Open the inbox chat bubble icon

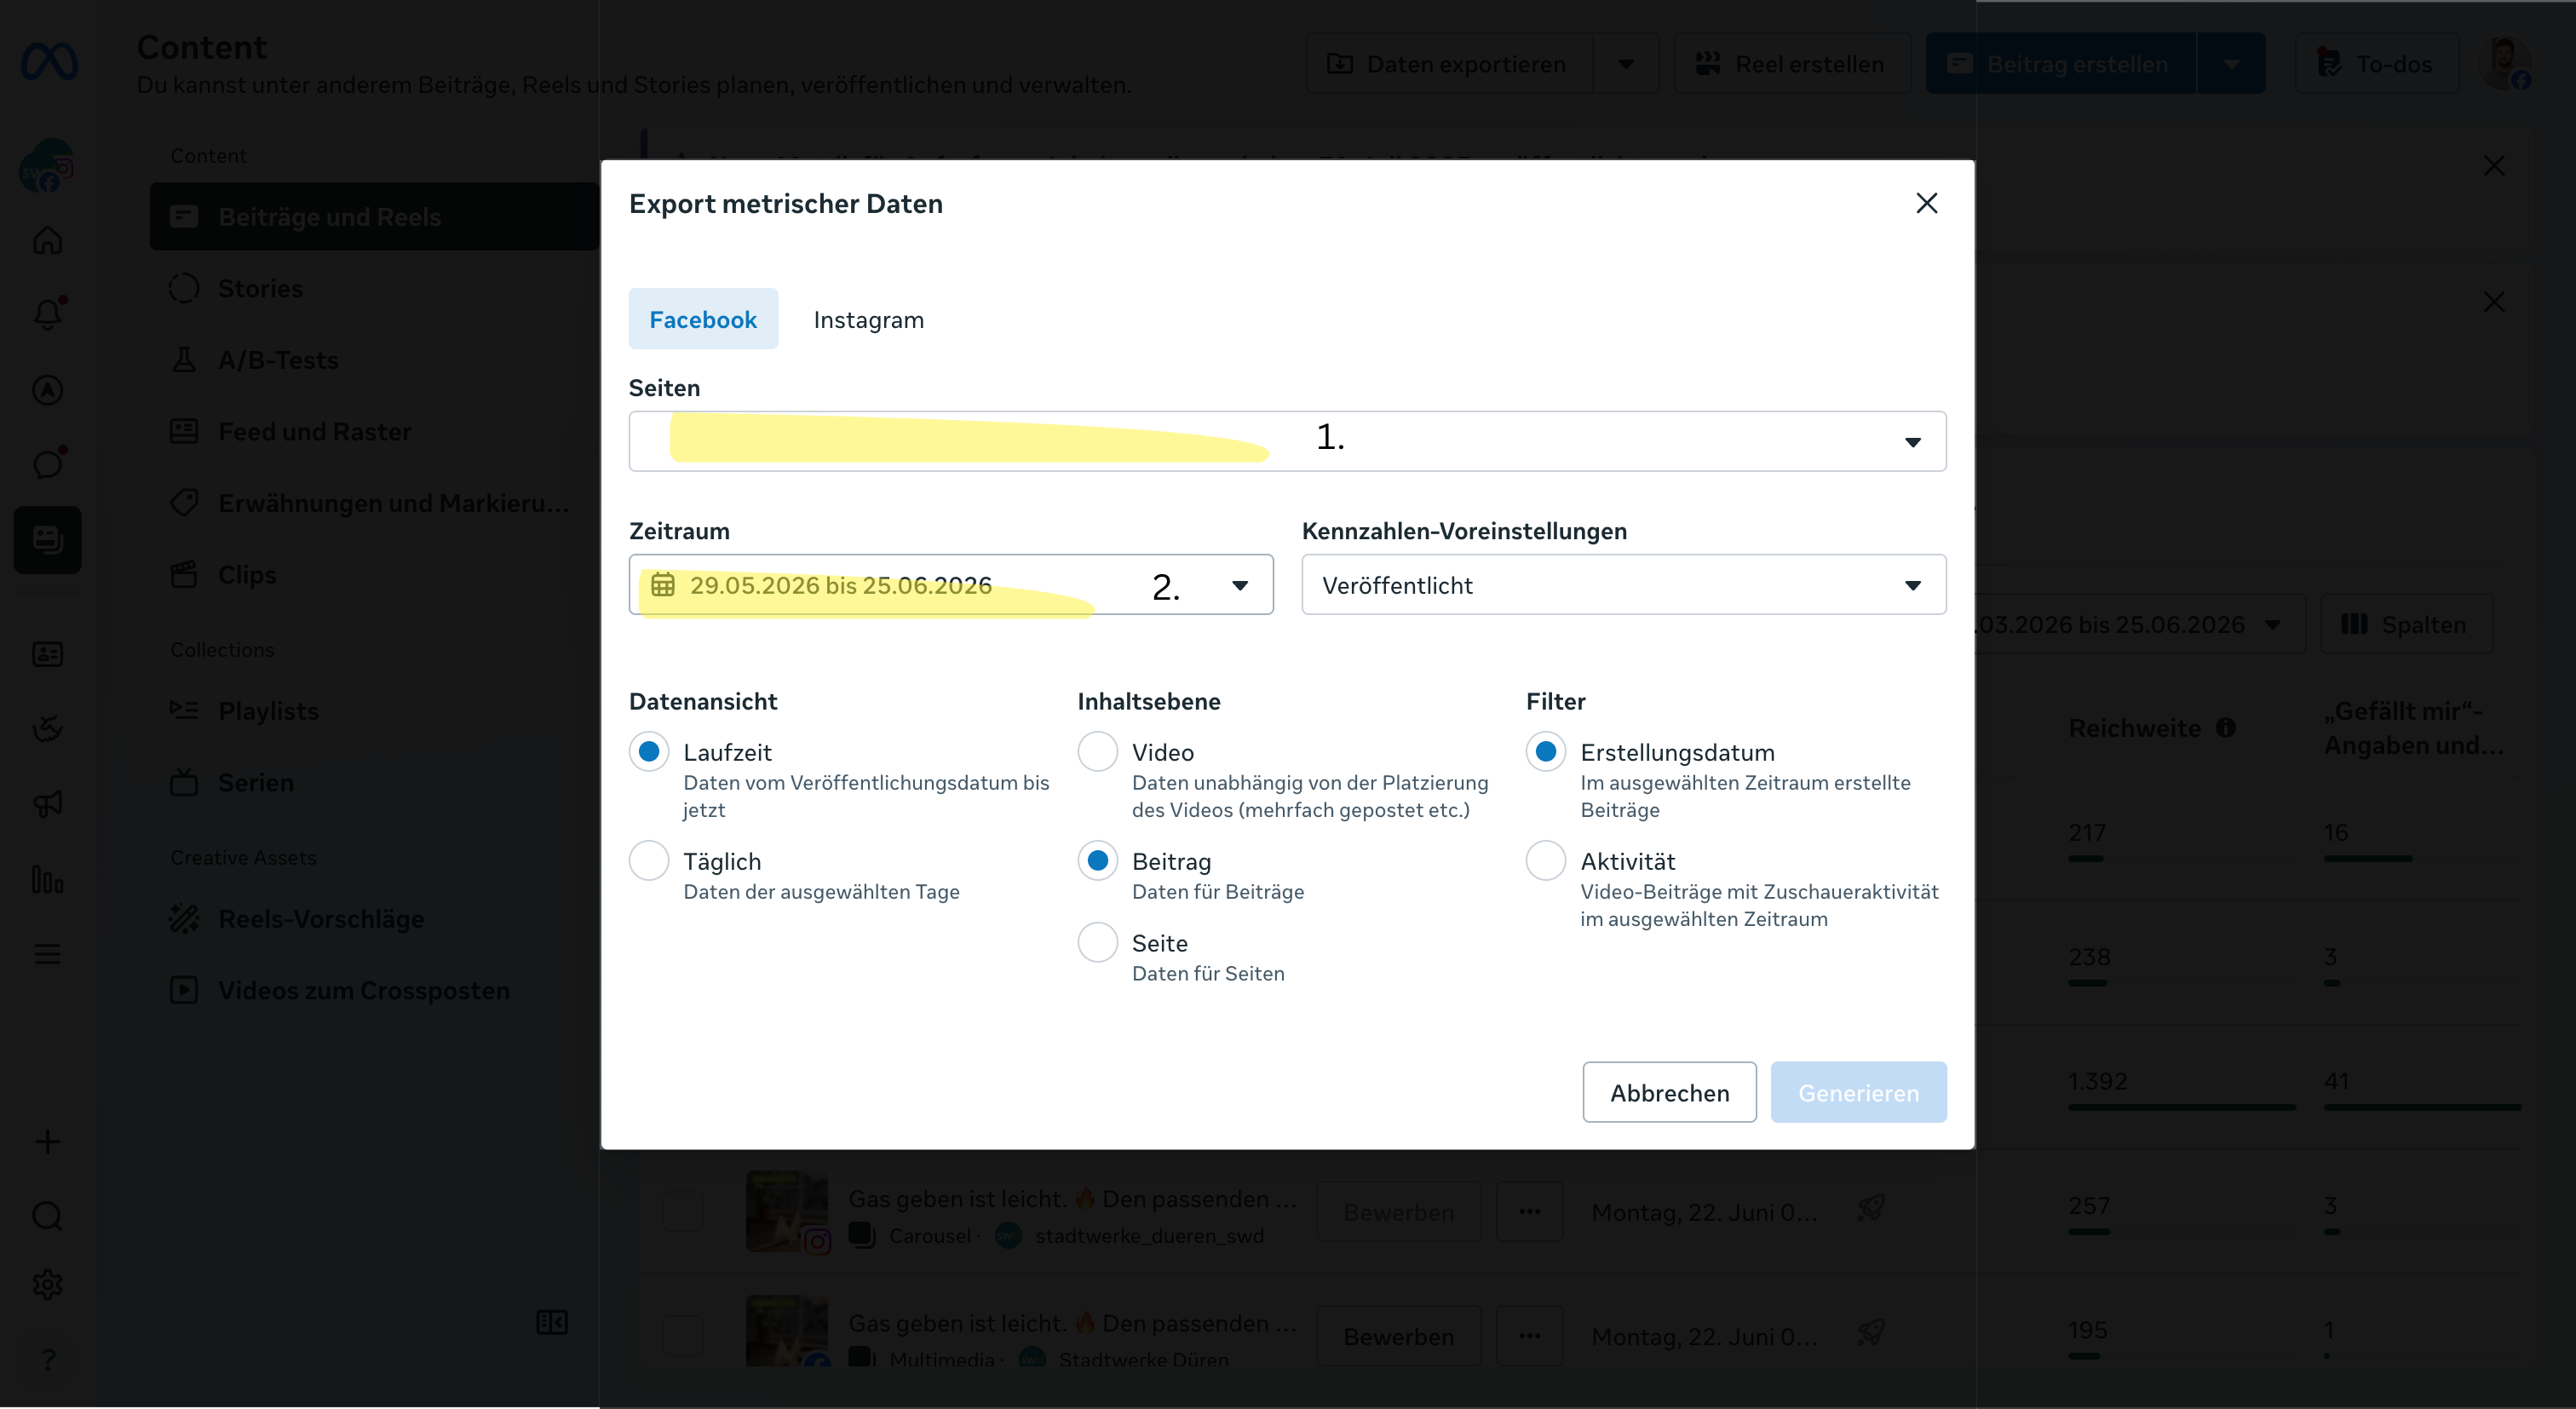point(47,464)
